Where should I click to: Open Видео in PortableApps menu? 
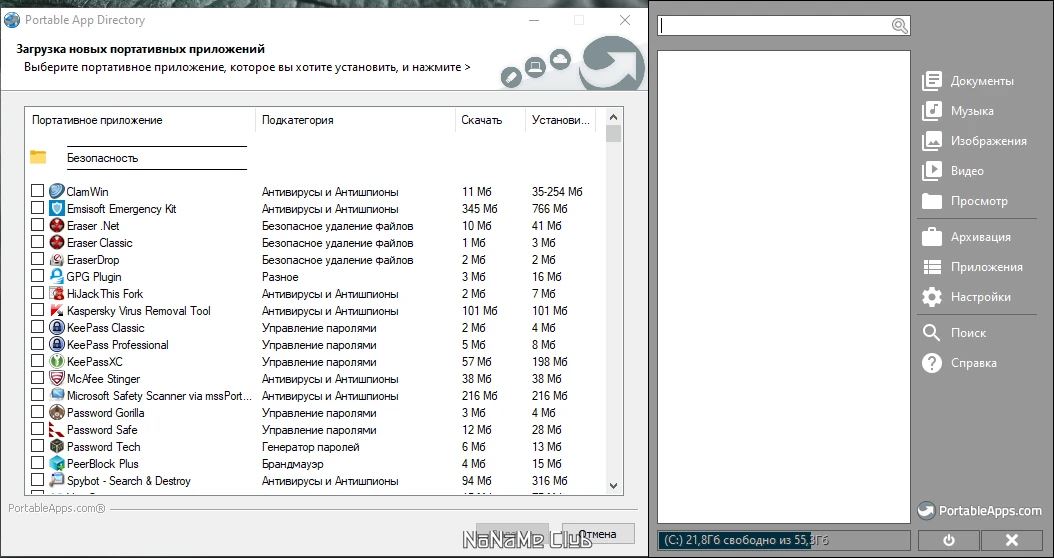coord(952,171)
